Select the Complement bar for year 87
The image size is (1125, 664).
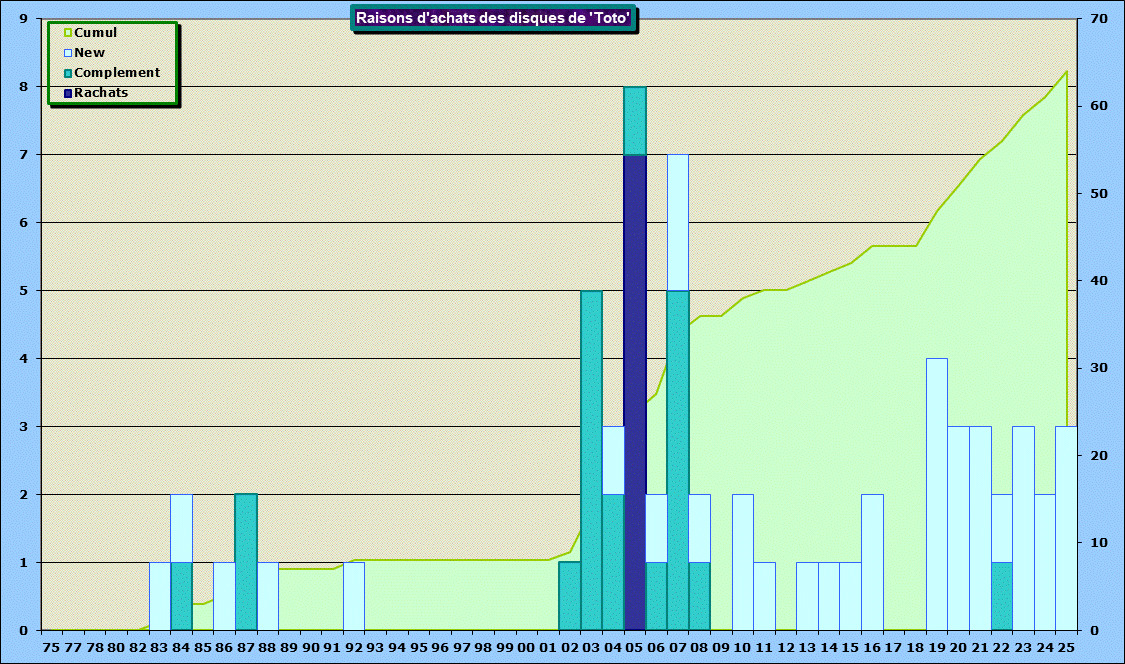(x=246, y=562)
